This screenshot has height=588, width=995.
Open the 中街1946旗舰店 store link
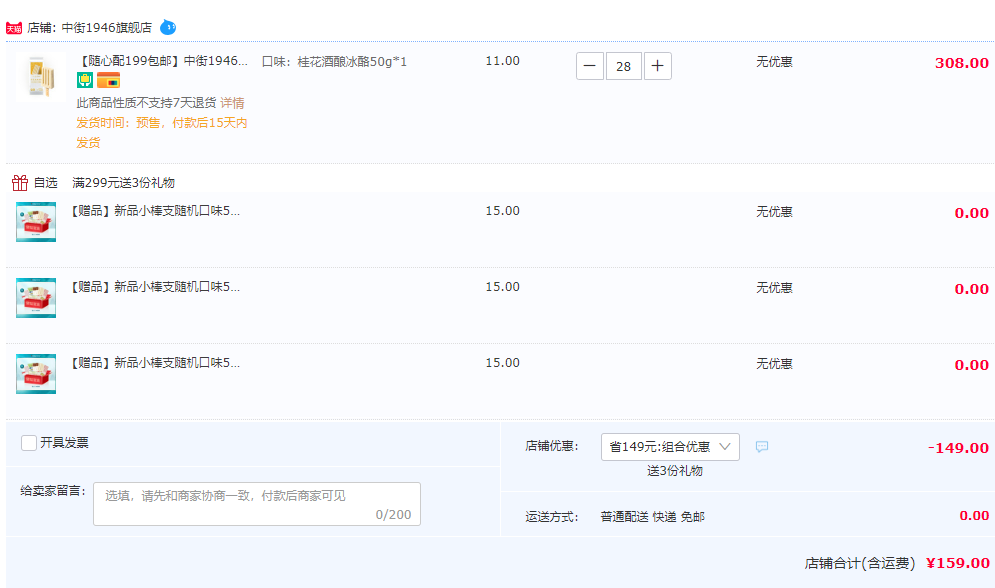tap(107, 28)
